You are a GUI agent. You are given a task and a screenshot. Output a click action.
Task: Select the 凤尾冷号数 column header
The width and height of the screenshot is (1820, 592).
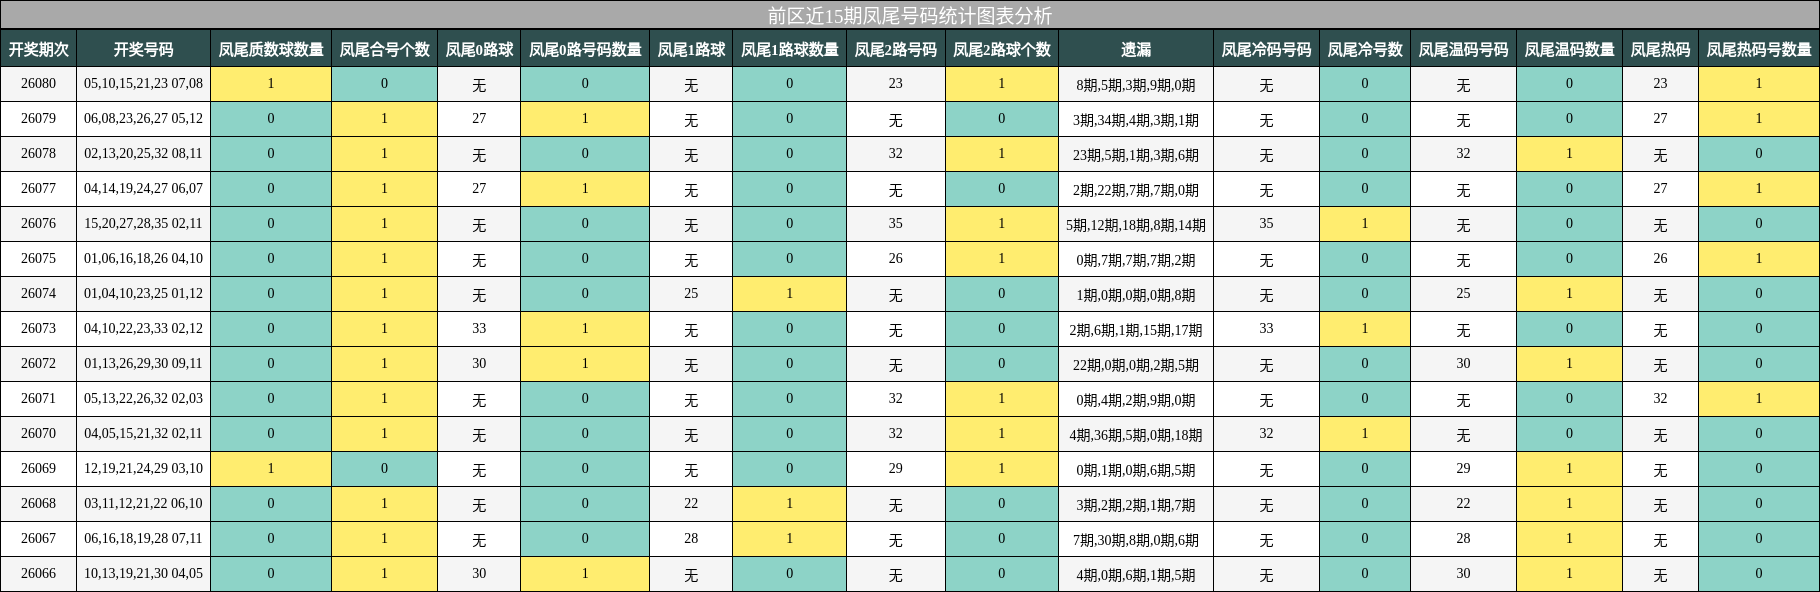[x=1365, y=49]
